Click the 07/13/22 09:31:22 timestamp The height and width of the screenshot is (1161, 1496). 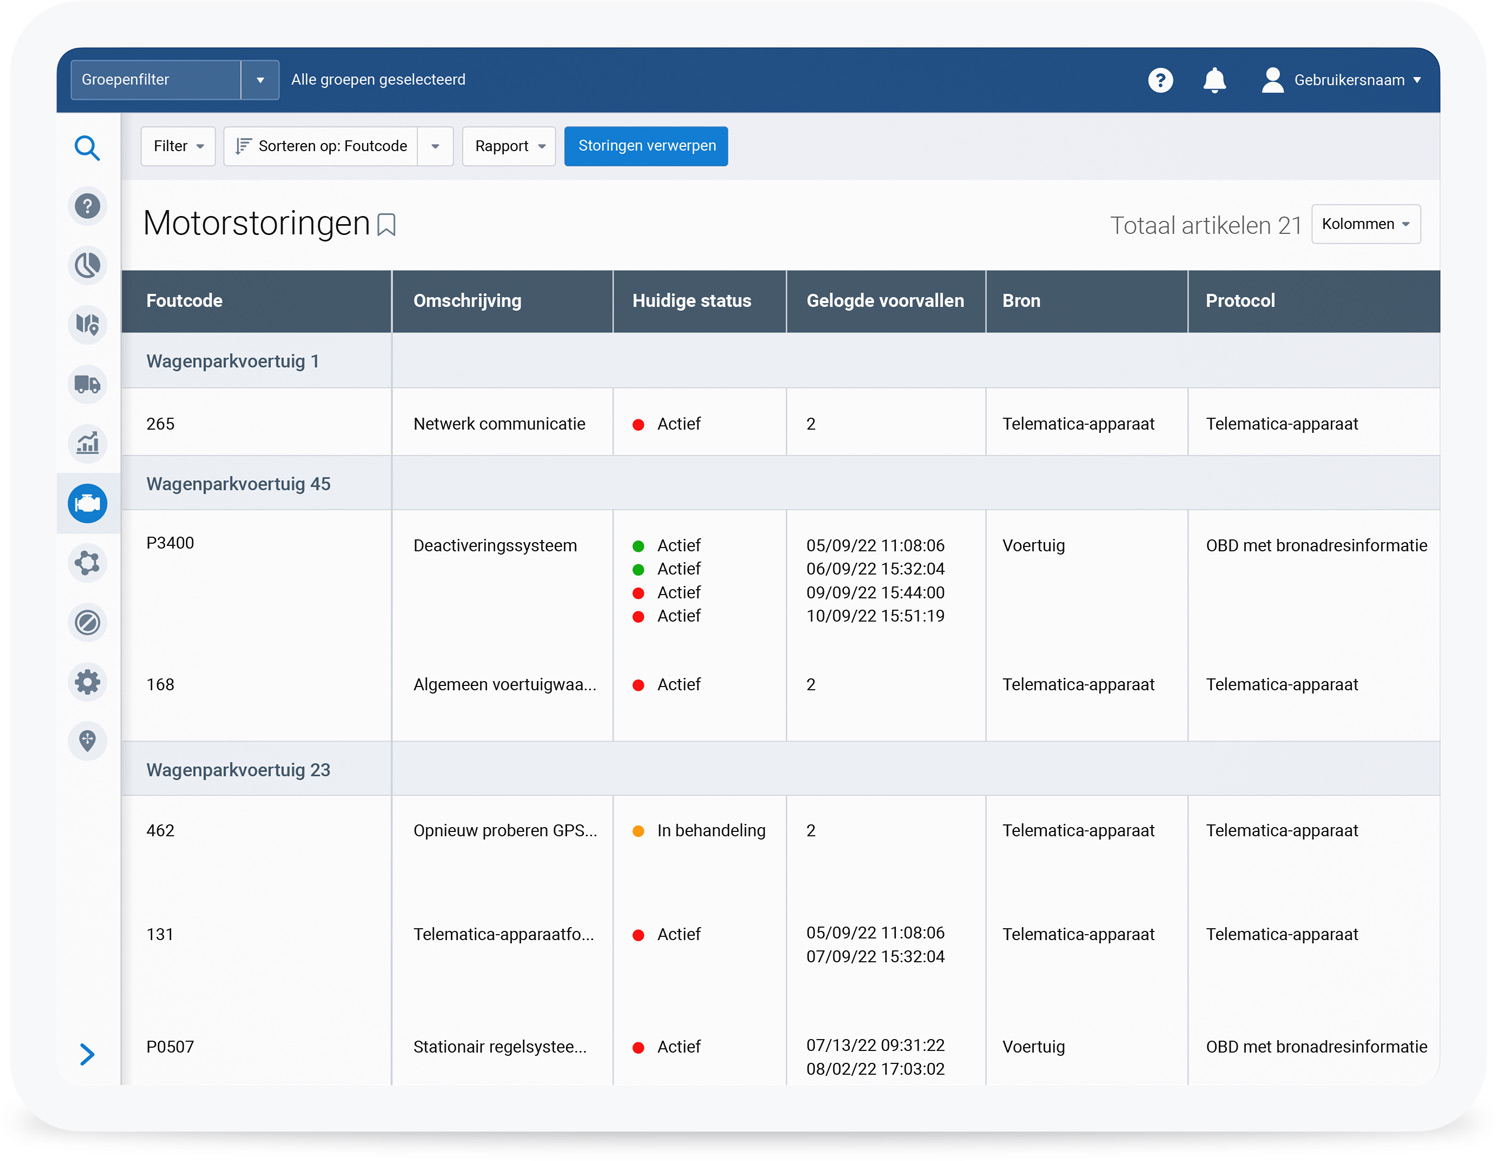(x=875, y=1045)
